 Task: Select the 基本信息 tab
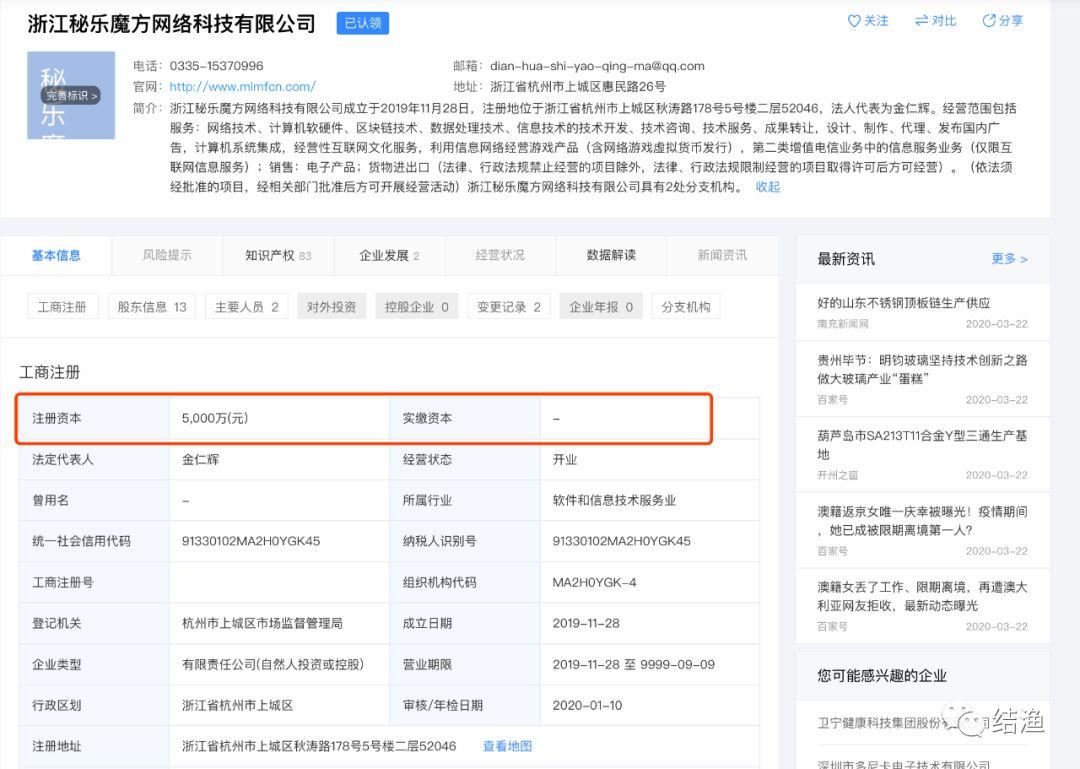56,255
